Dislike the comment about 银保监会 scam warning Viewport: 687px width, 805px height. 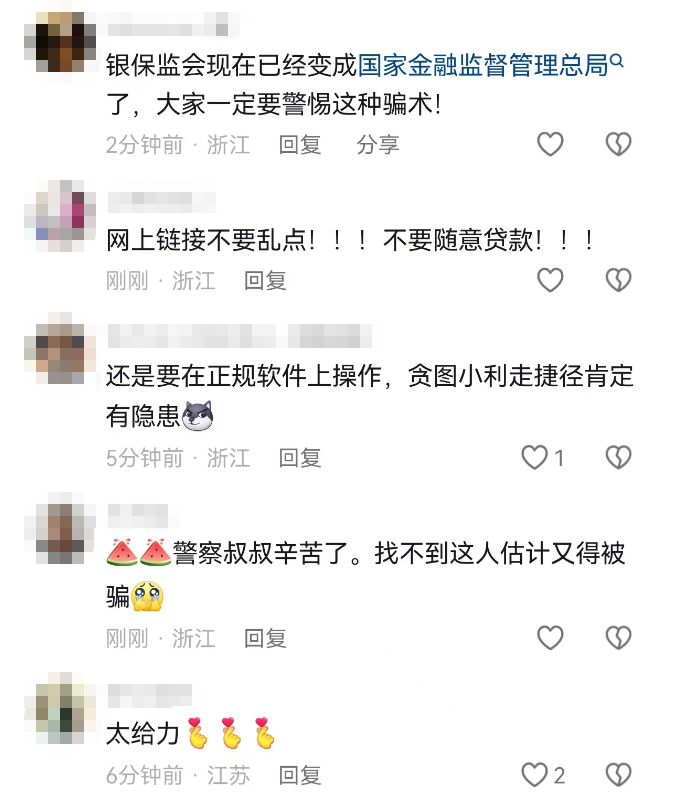pyautogui.click(x=618, y=144)
